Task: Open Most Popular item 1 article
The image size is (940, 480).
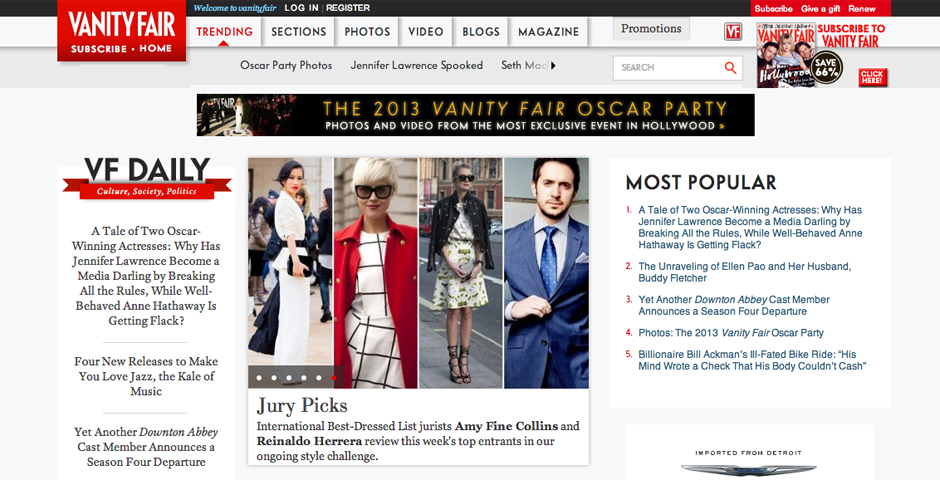Action: [x=750, y=227]
